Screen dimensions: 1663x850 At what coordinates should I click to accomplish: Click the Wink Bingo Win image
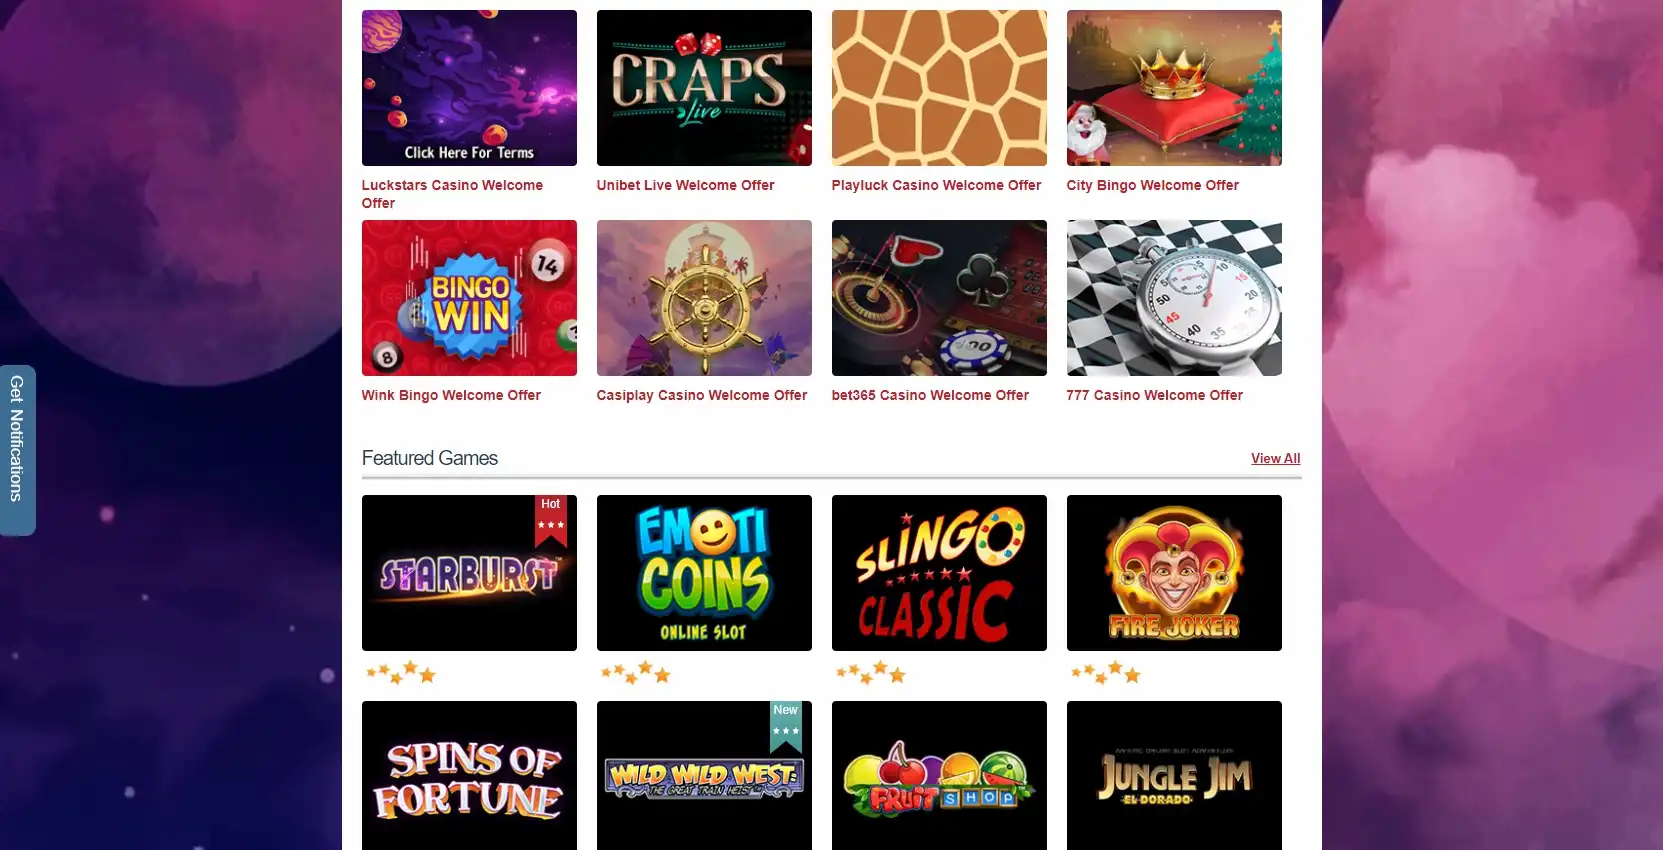[469, 298]
